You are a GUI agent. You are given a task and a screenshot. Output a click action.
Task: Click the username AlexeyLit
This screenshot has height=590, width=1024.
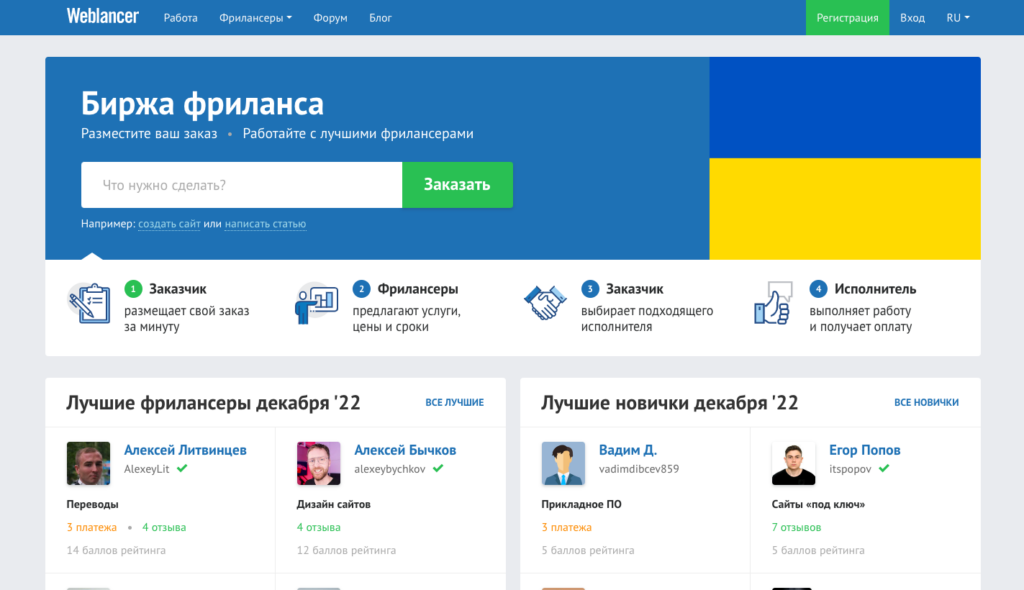(146, 468)
